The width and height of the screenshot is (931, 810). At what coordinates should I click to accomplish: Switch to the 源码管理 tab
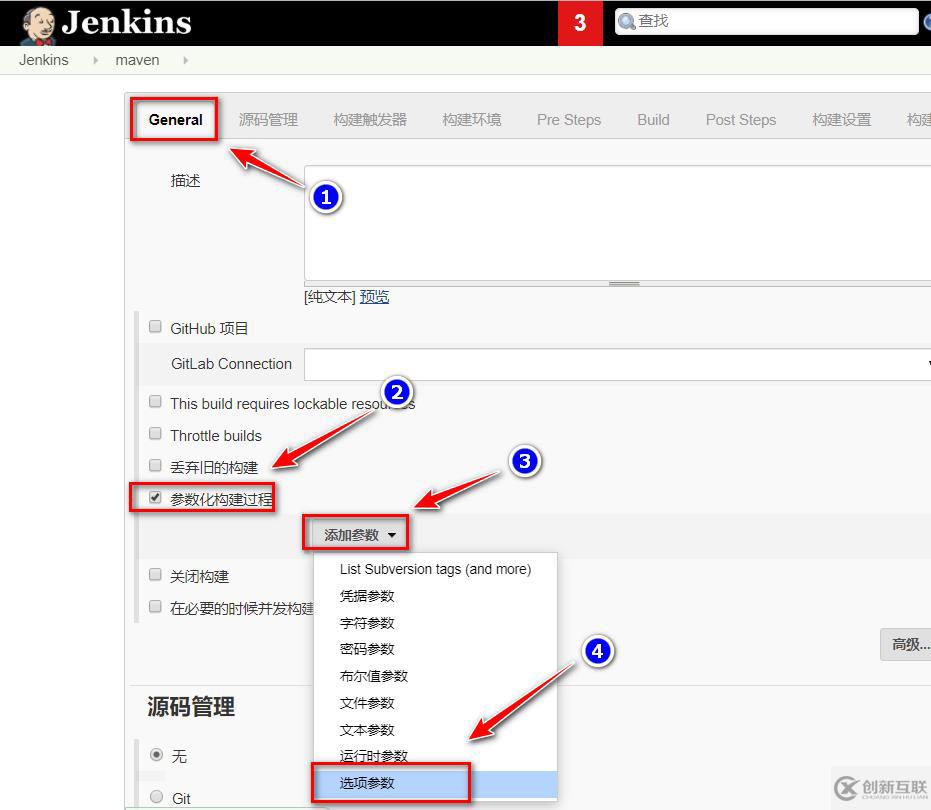(x=268, y=119)
